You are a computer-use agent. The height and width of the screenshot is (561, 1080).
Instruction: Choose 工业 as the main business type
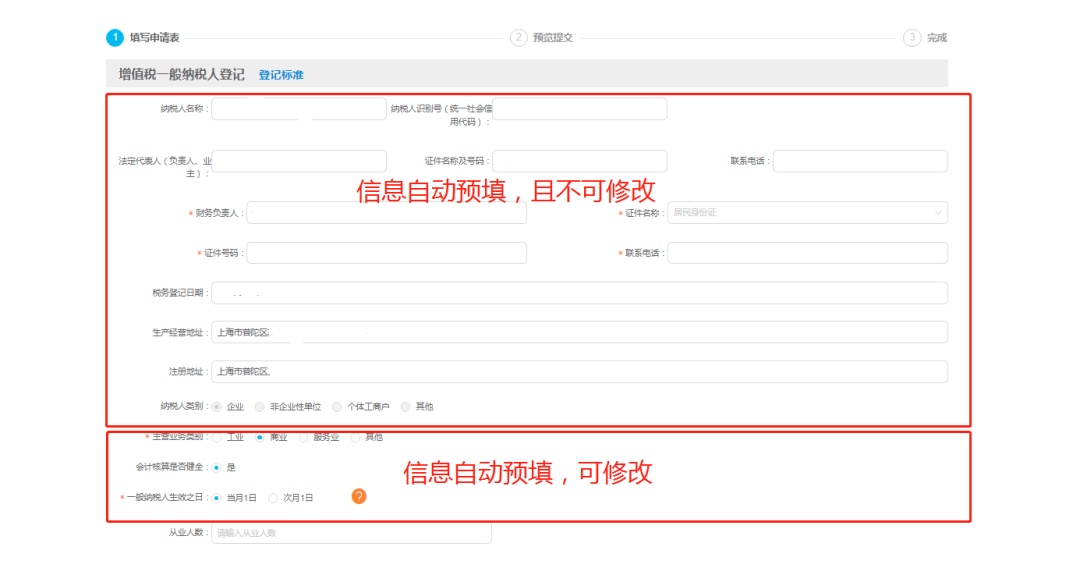coord(217,437)
